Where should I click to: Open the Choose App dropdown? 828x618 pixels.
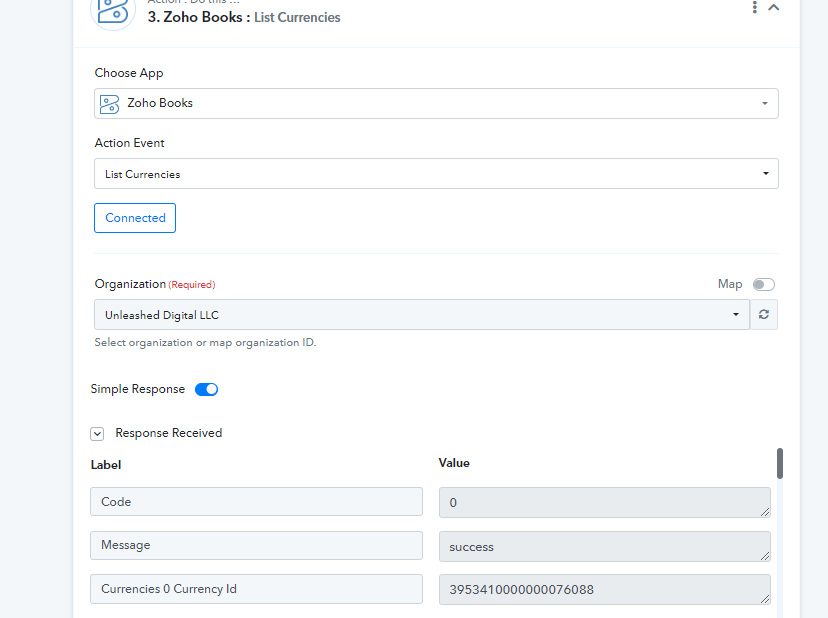(436, 104)
